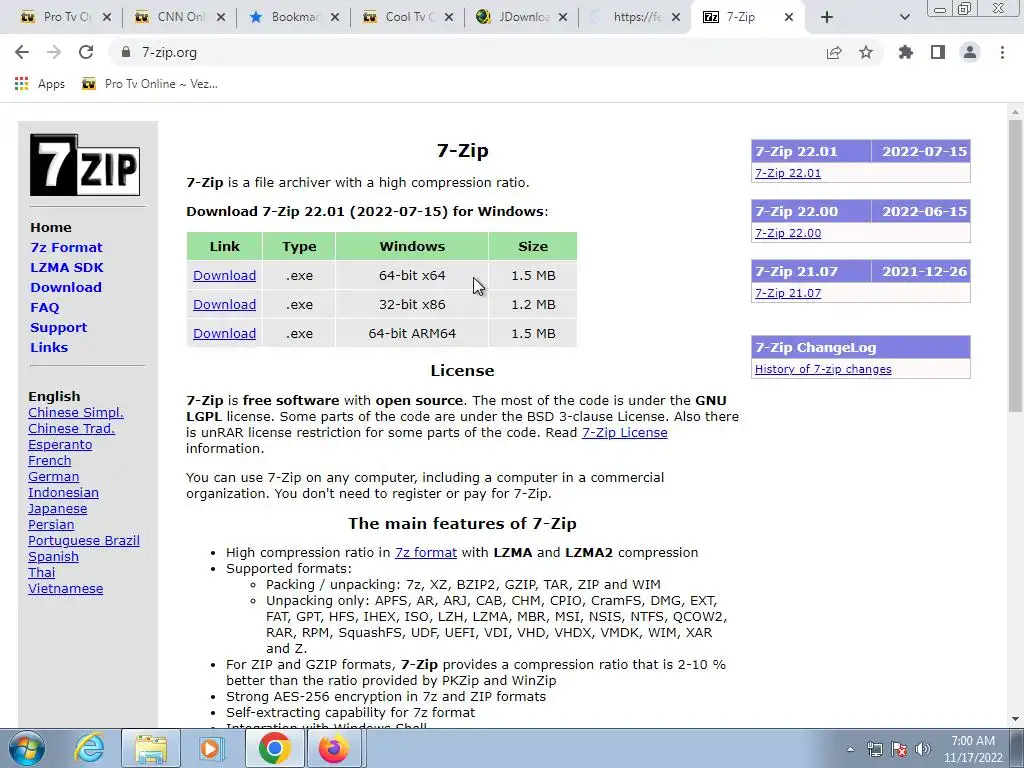Download the 64-bit x64 .exe
This screenshot has width=1024, height=768.
[x=224, y=276]
